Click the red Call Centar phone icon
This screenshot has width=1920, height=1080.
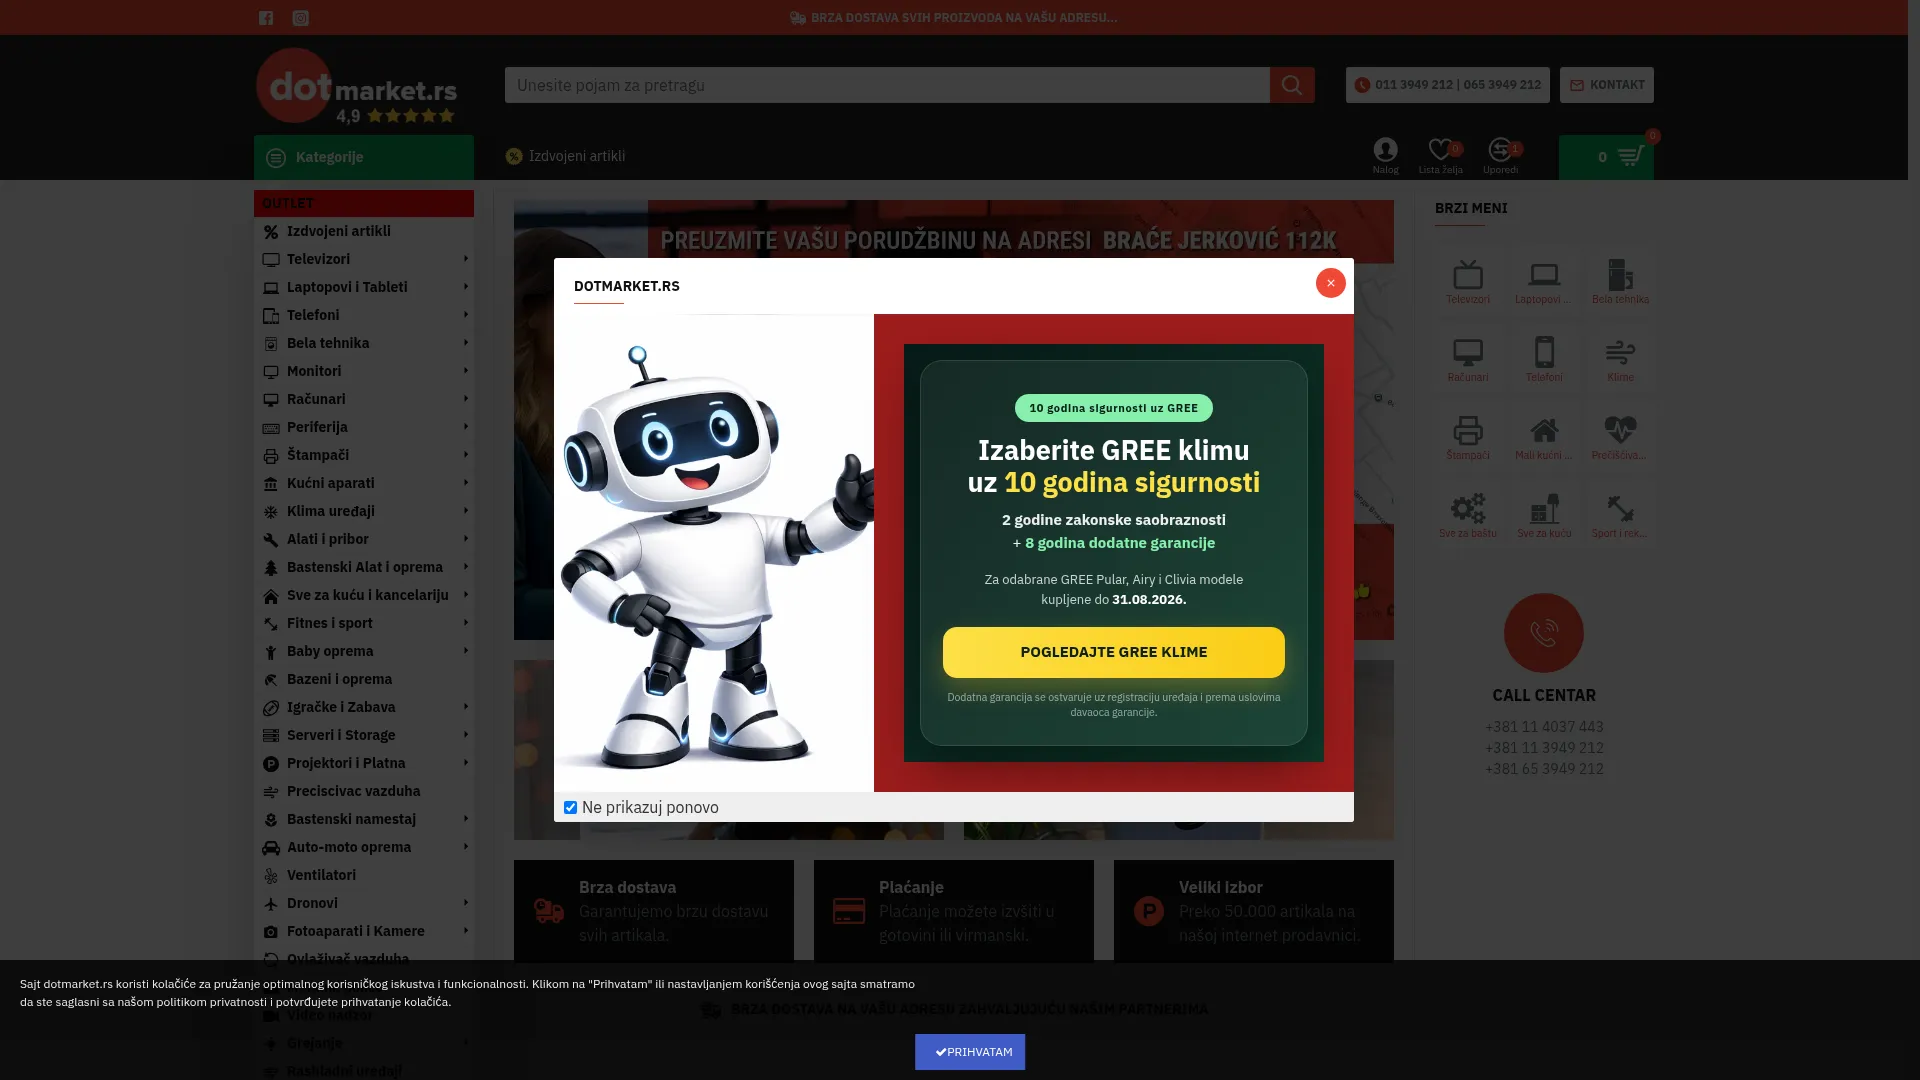pos(1544,633)
